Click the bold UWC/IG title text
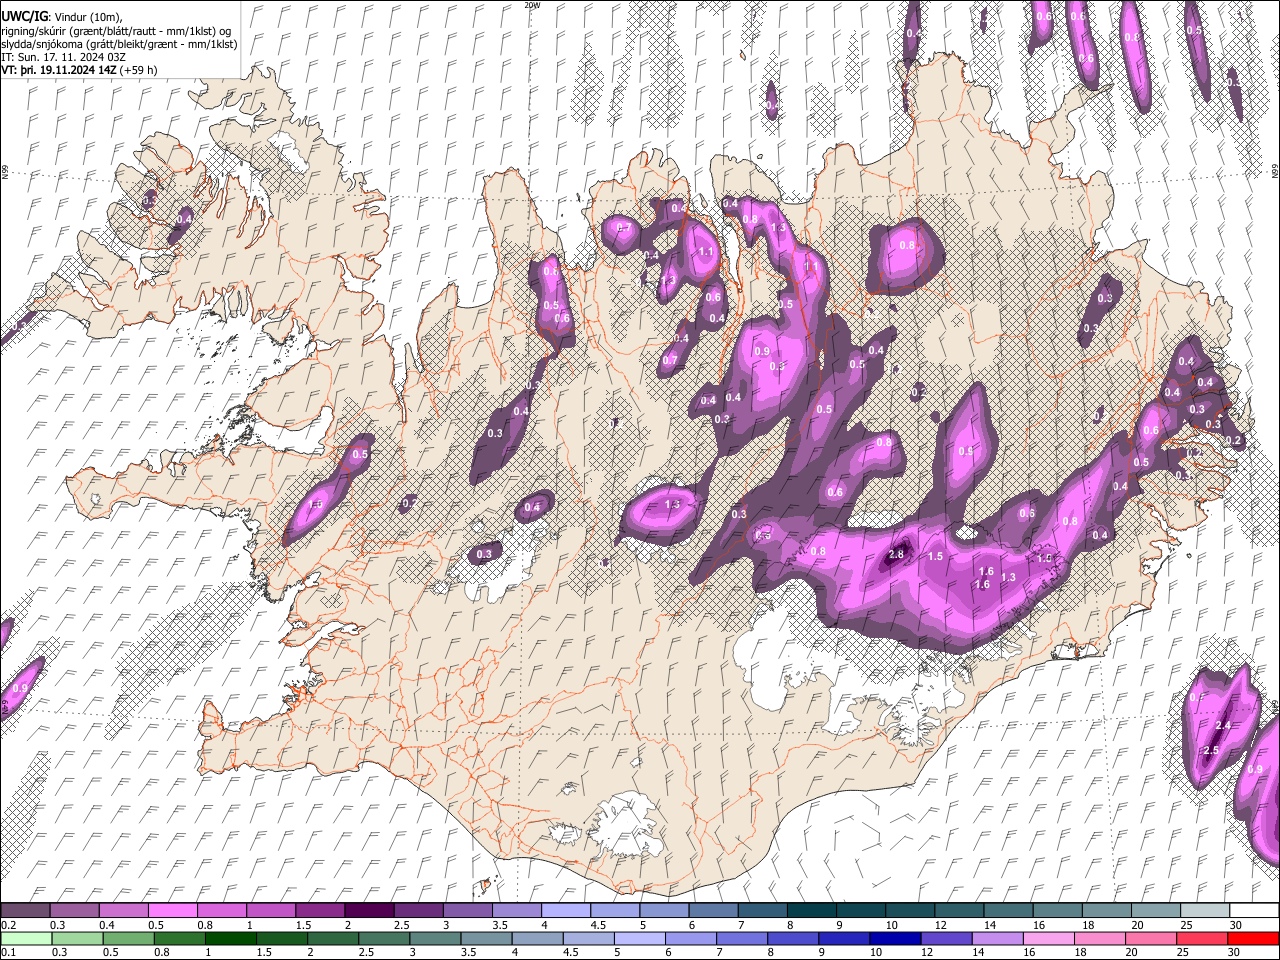The image size is (1280, 960). pyautogui.click(x=23, y=17)
